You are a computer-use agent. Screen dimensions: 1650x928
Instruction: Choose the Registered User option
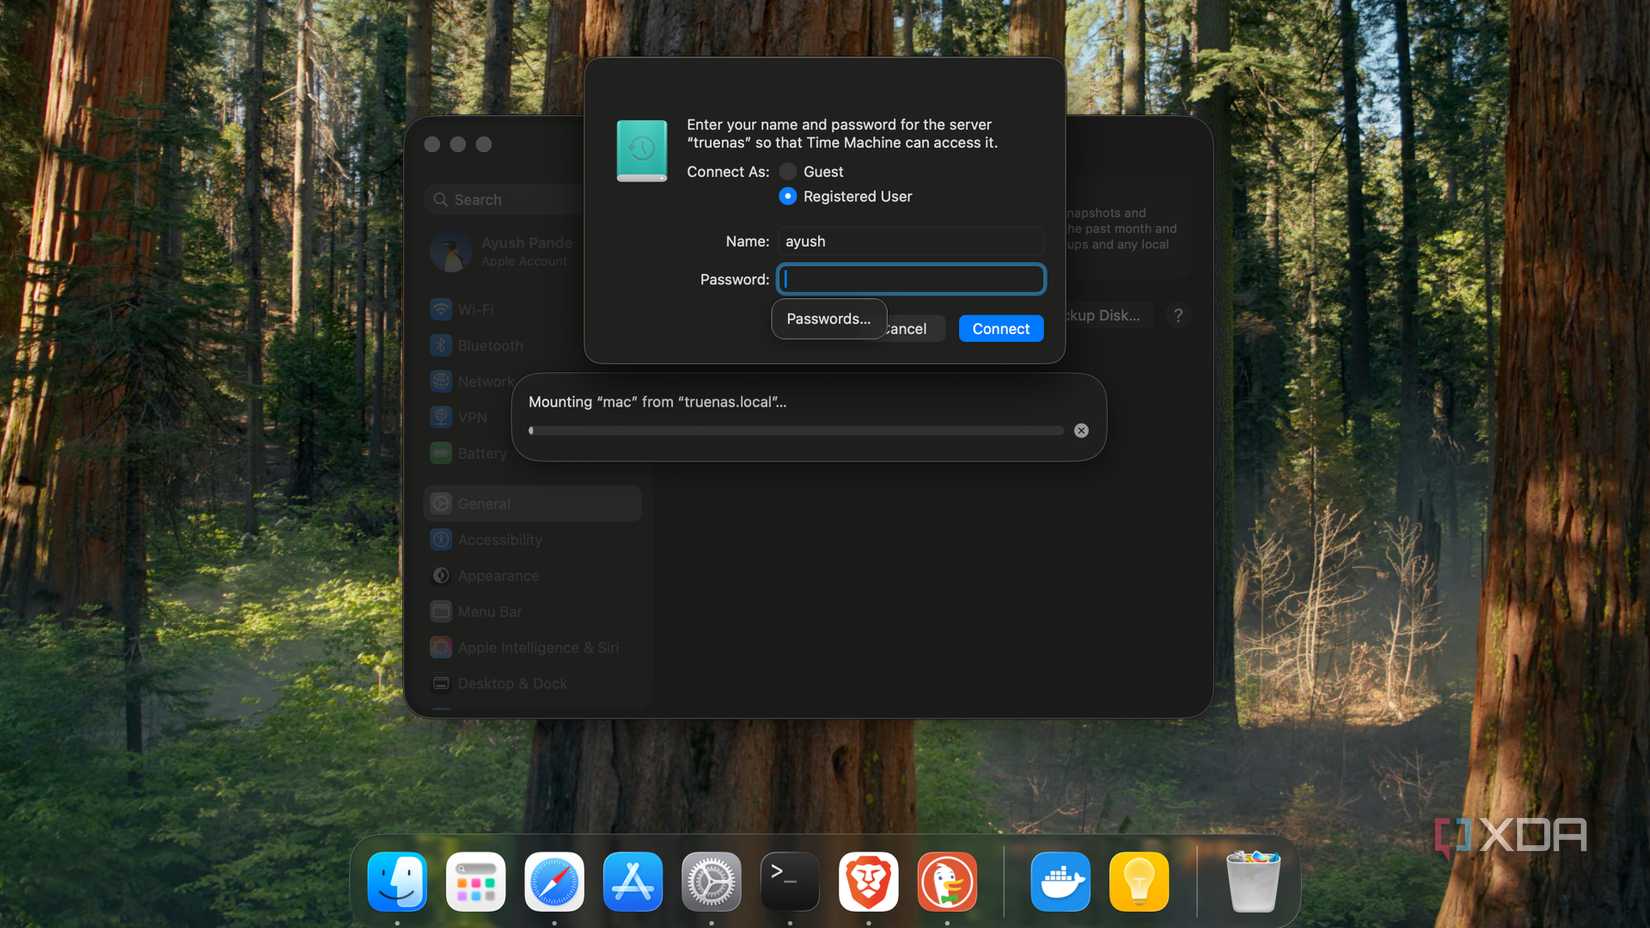[788, 196]
